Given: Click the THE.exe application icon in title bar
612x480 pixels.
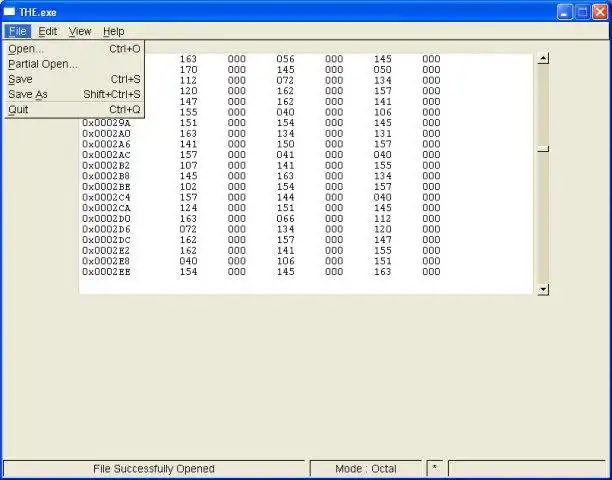Looking at the screenshot, I should [x=9, y=12].
